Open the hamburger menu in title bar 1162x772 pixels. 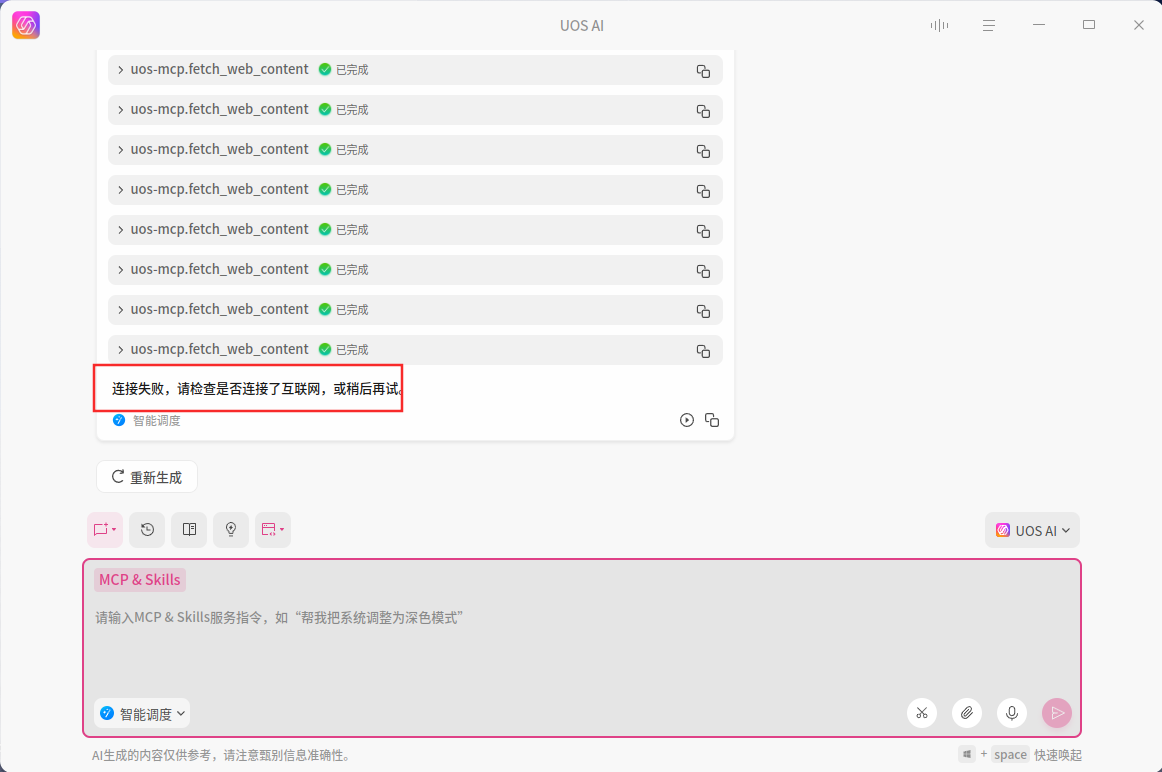988,25
